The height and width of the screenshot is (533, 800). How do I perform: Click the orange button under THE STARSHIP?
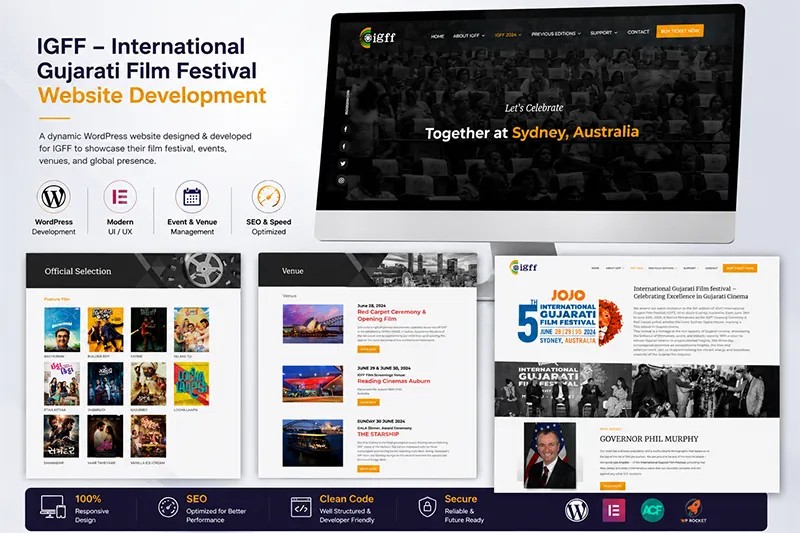pyautogui.click(x=368, y=468)
